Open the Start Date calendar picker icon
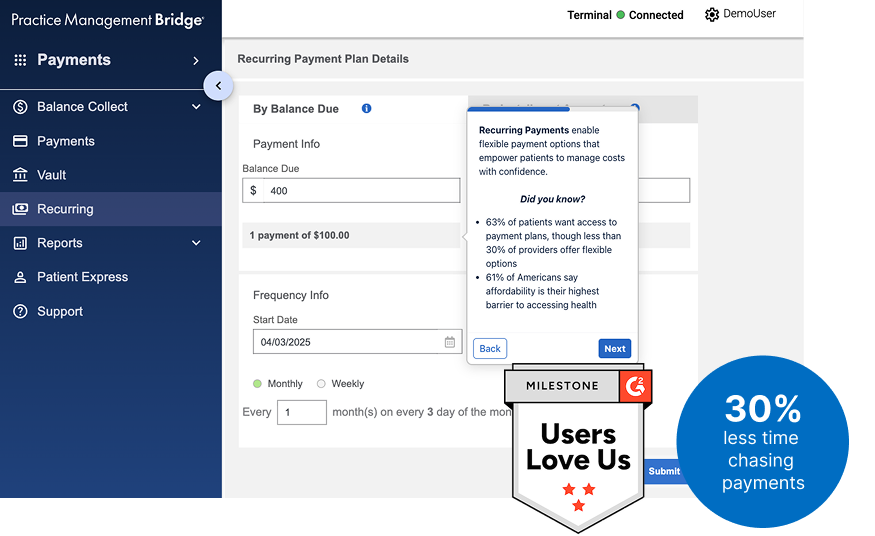875x536 pixels. 450,342
